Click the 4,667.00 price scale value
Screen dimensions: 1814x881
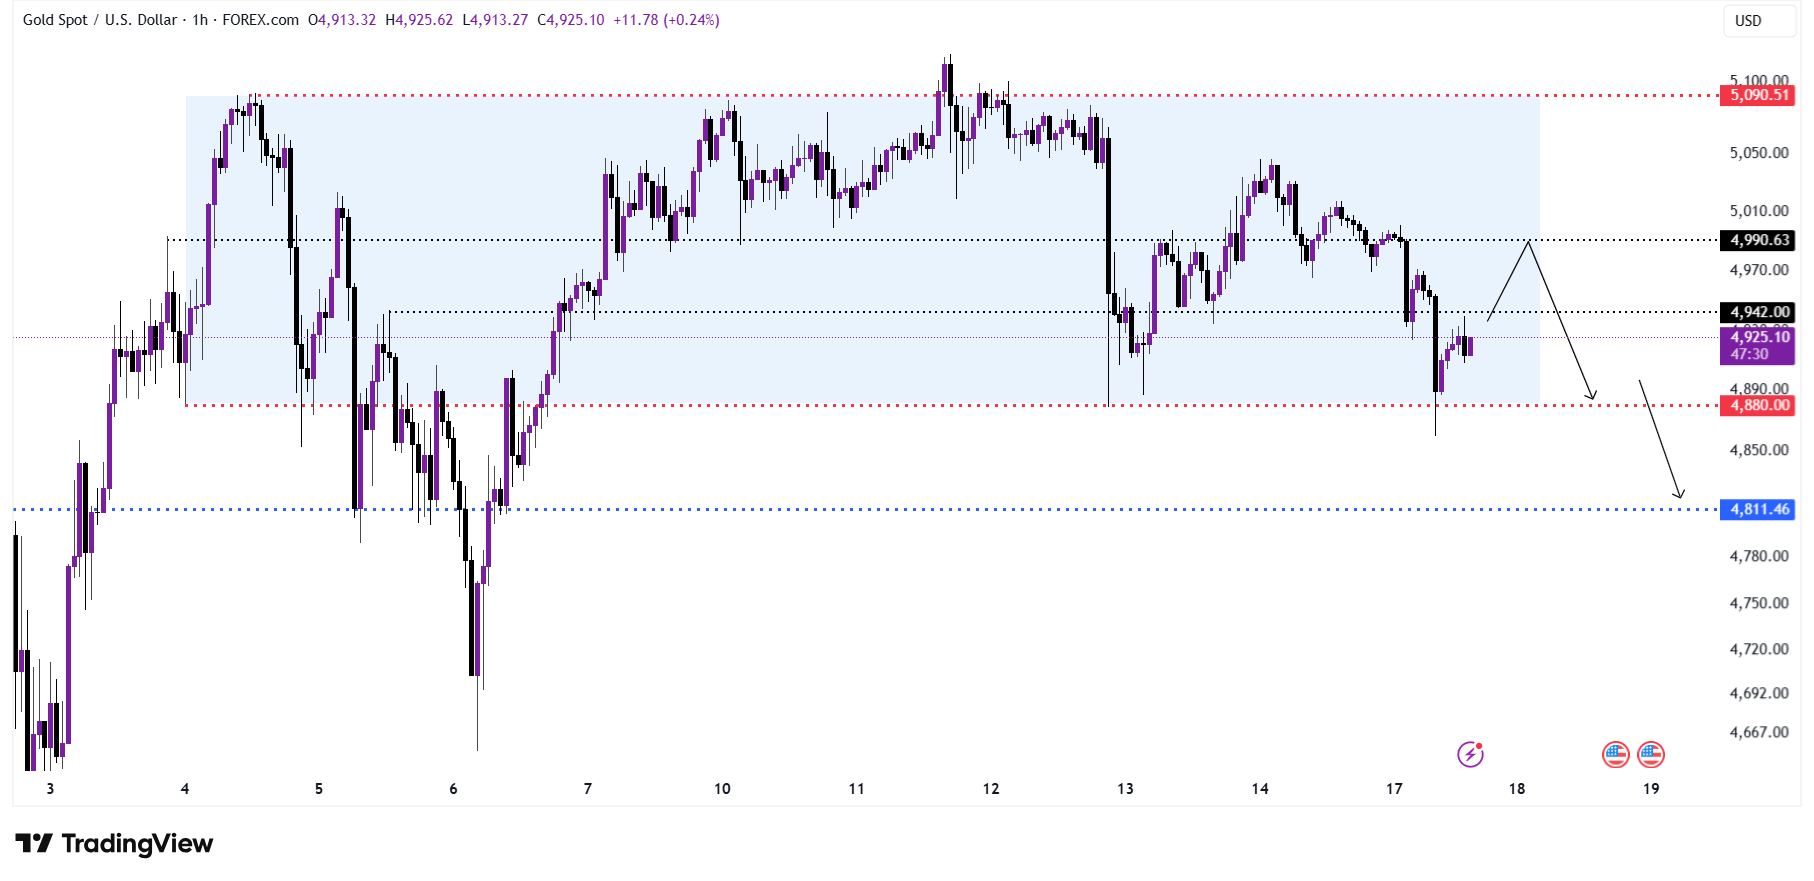coord(1759,732)
